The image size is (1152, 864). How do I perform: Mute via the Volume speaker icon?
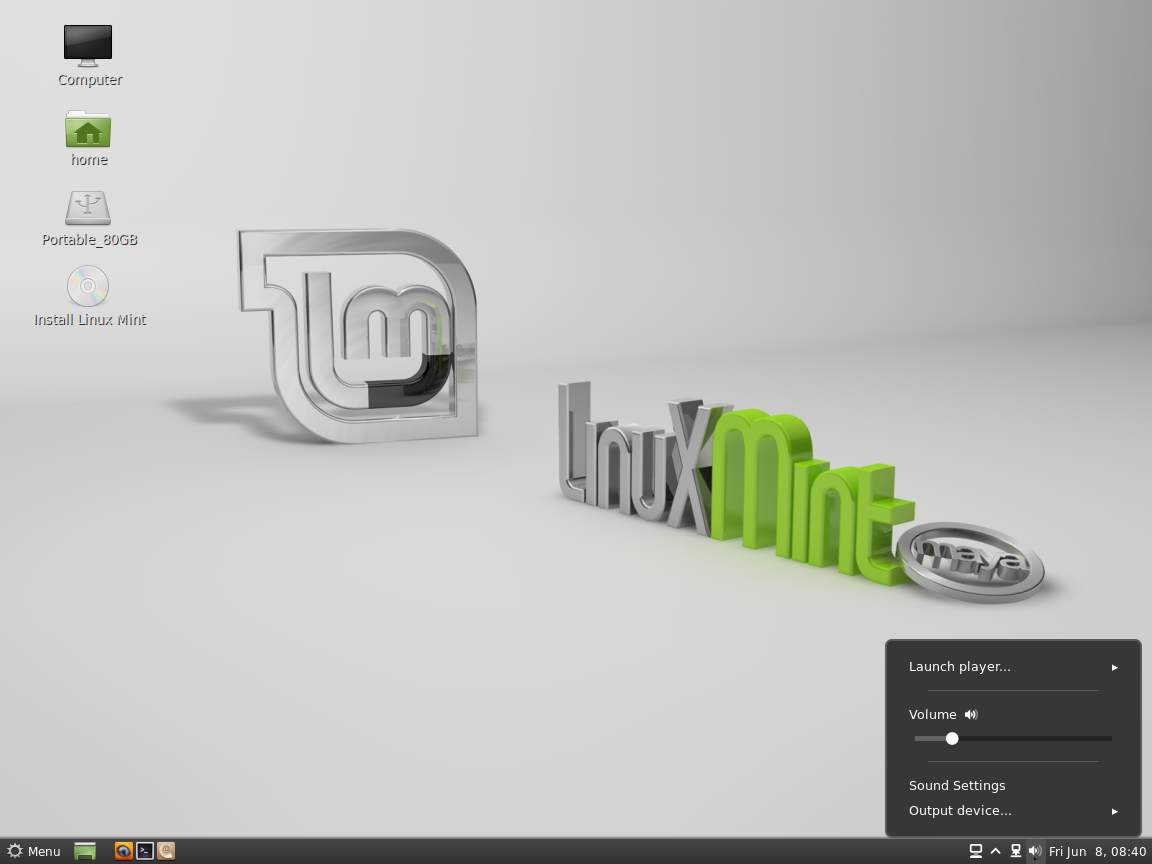tap(971, 715)
